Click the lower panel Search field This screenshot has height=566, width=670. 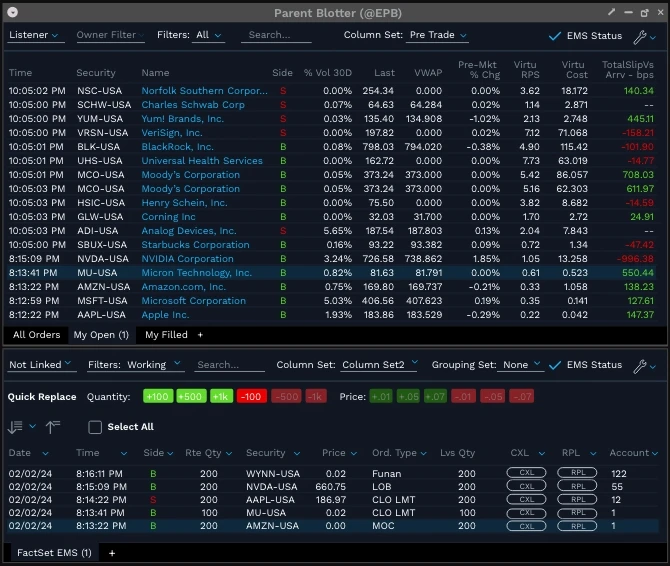coord(229,365)
